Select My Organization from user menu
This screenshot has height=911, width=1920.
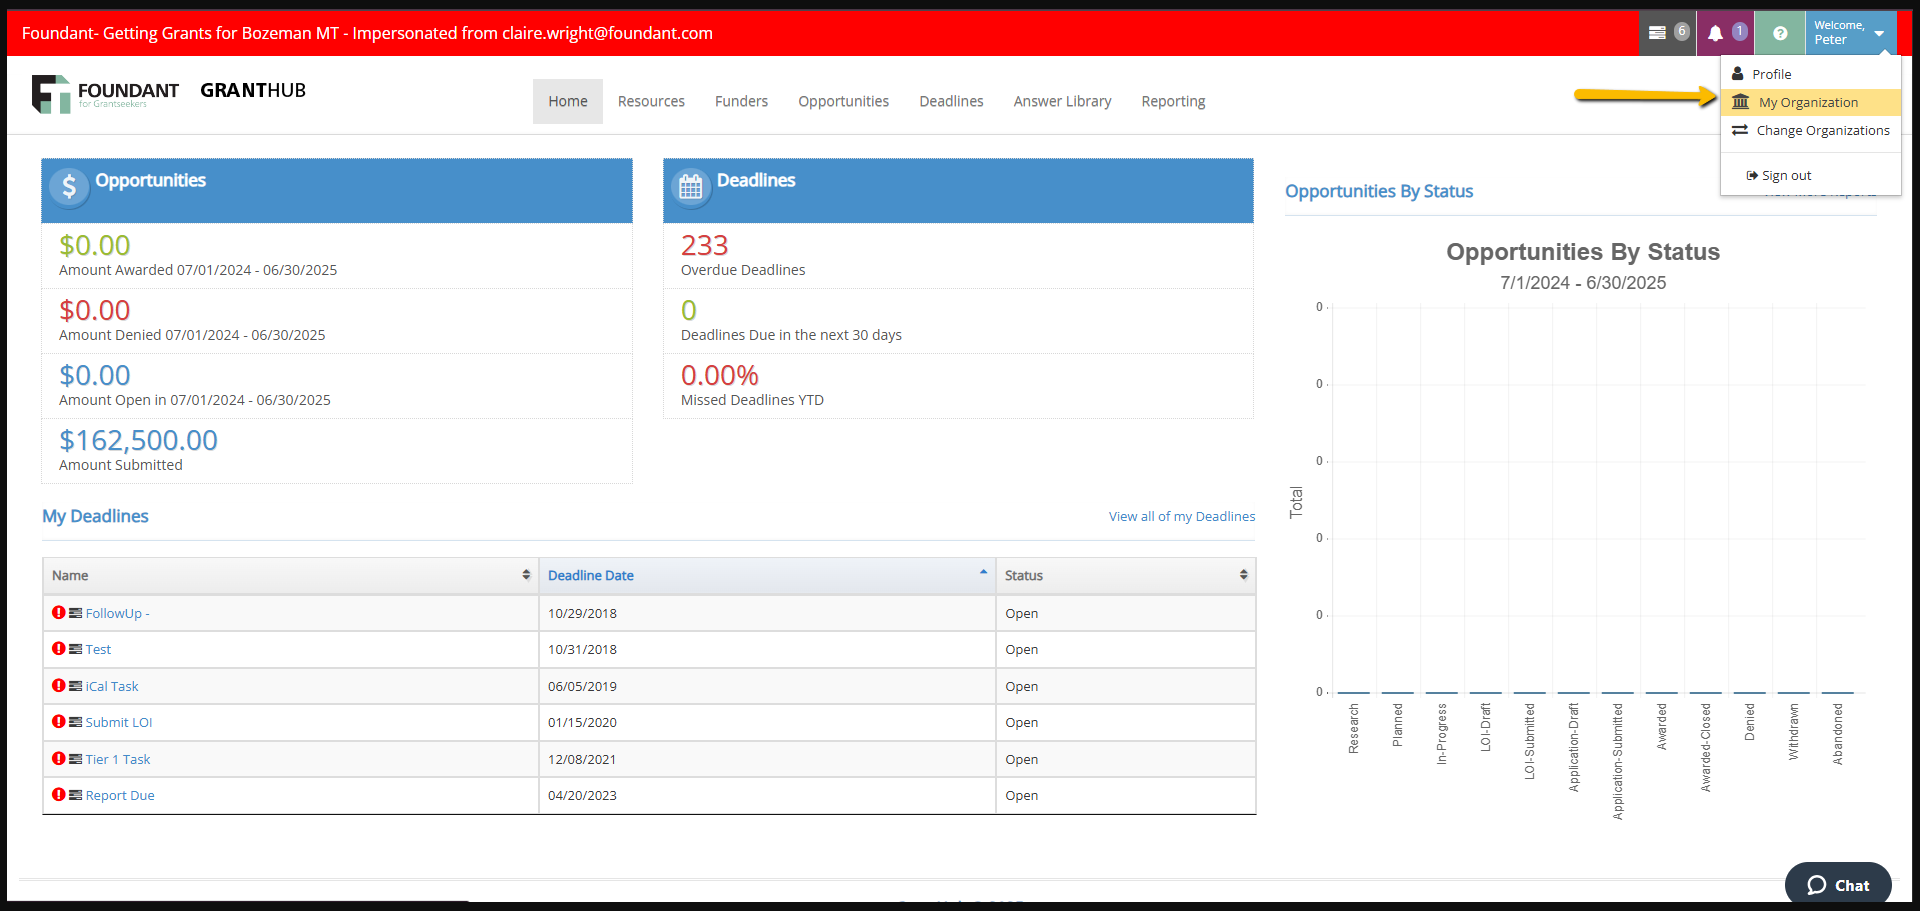click(x=1811, y=102)
